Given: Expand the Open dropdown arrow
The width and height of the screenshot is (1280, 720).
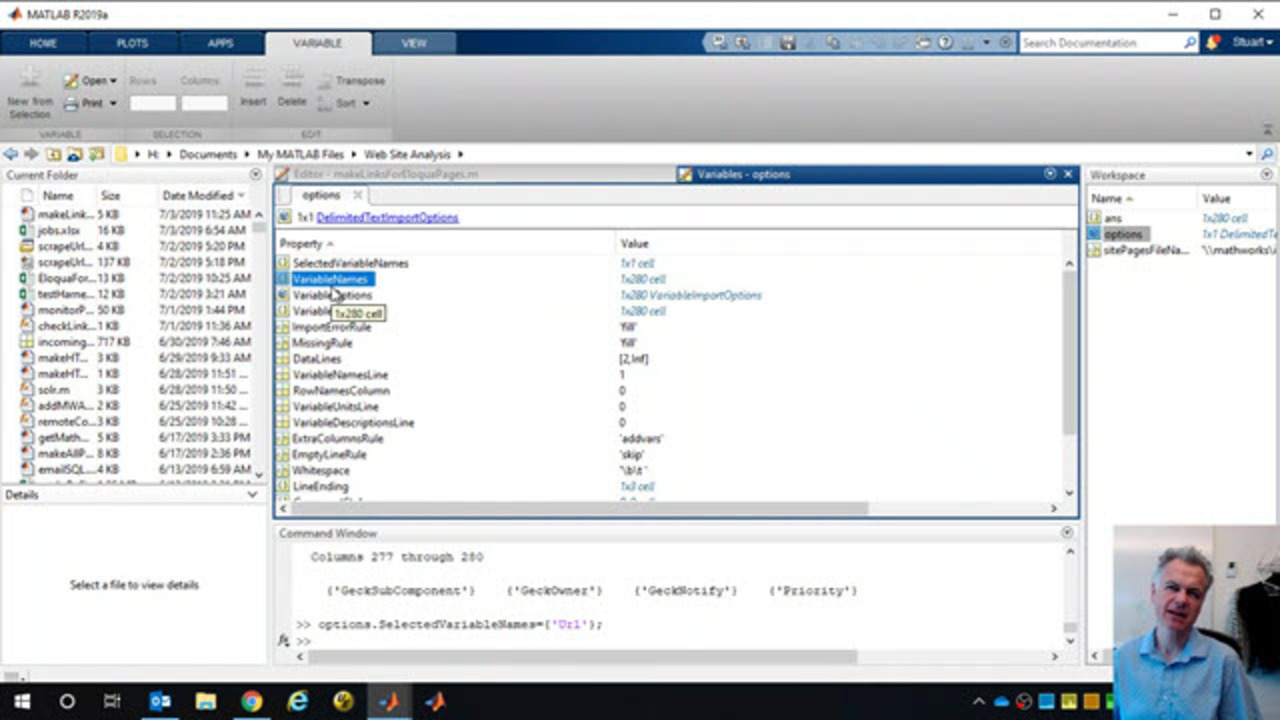Looking at the screenshot, I should 114,81.
